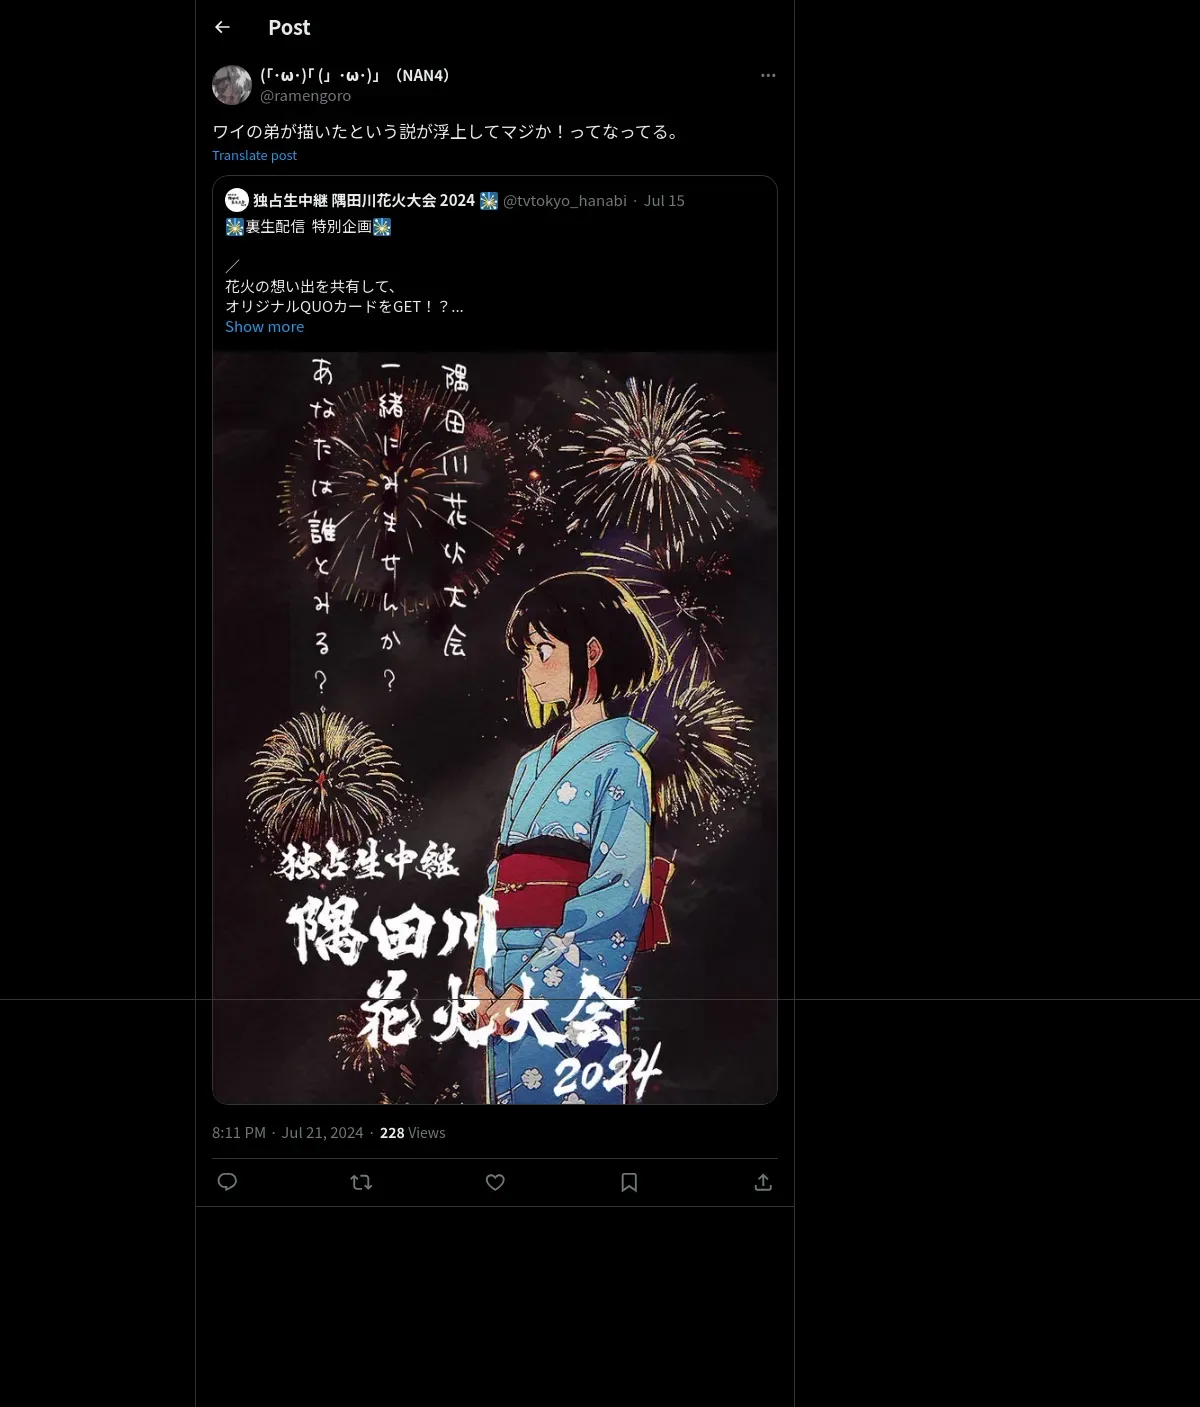View the 228 Views count
Image resolution: width=1200 pixels, height=1407 pixels.
413,1132
